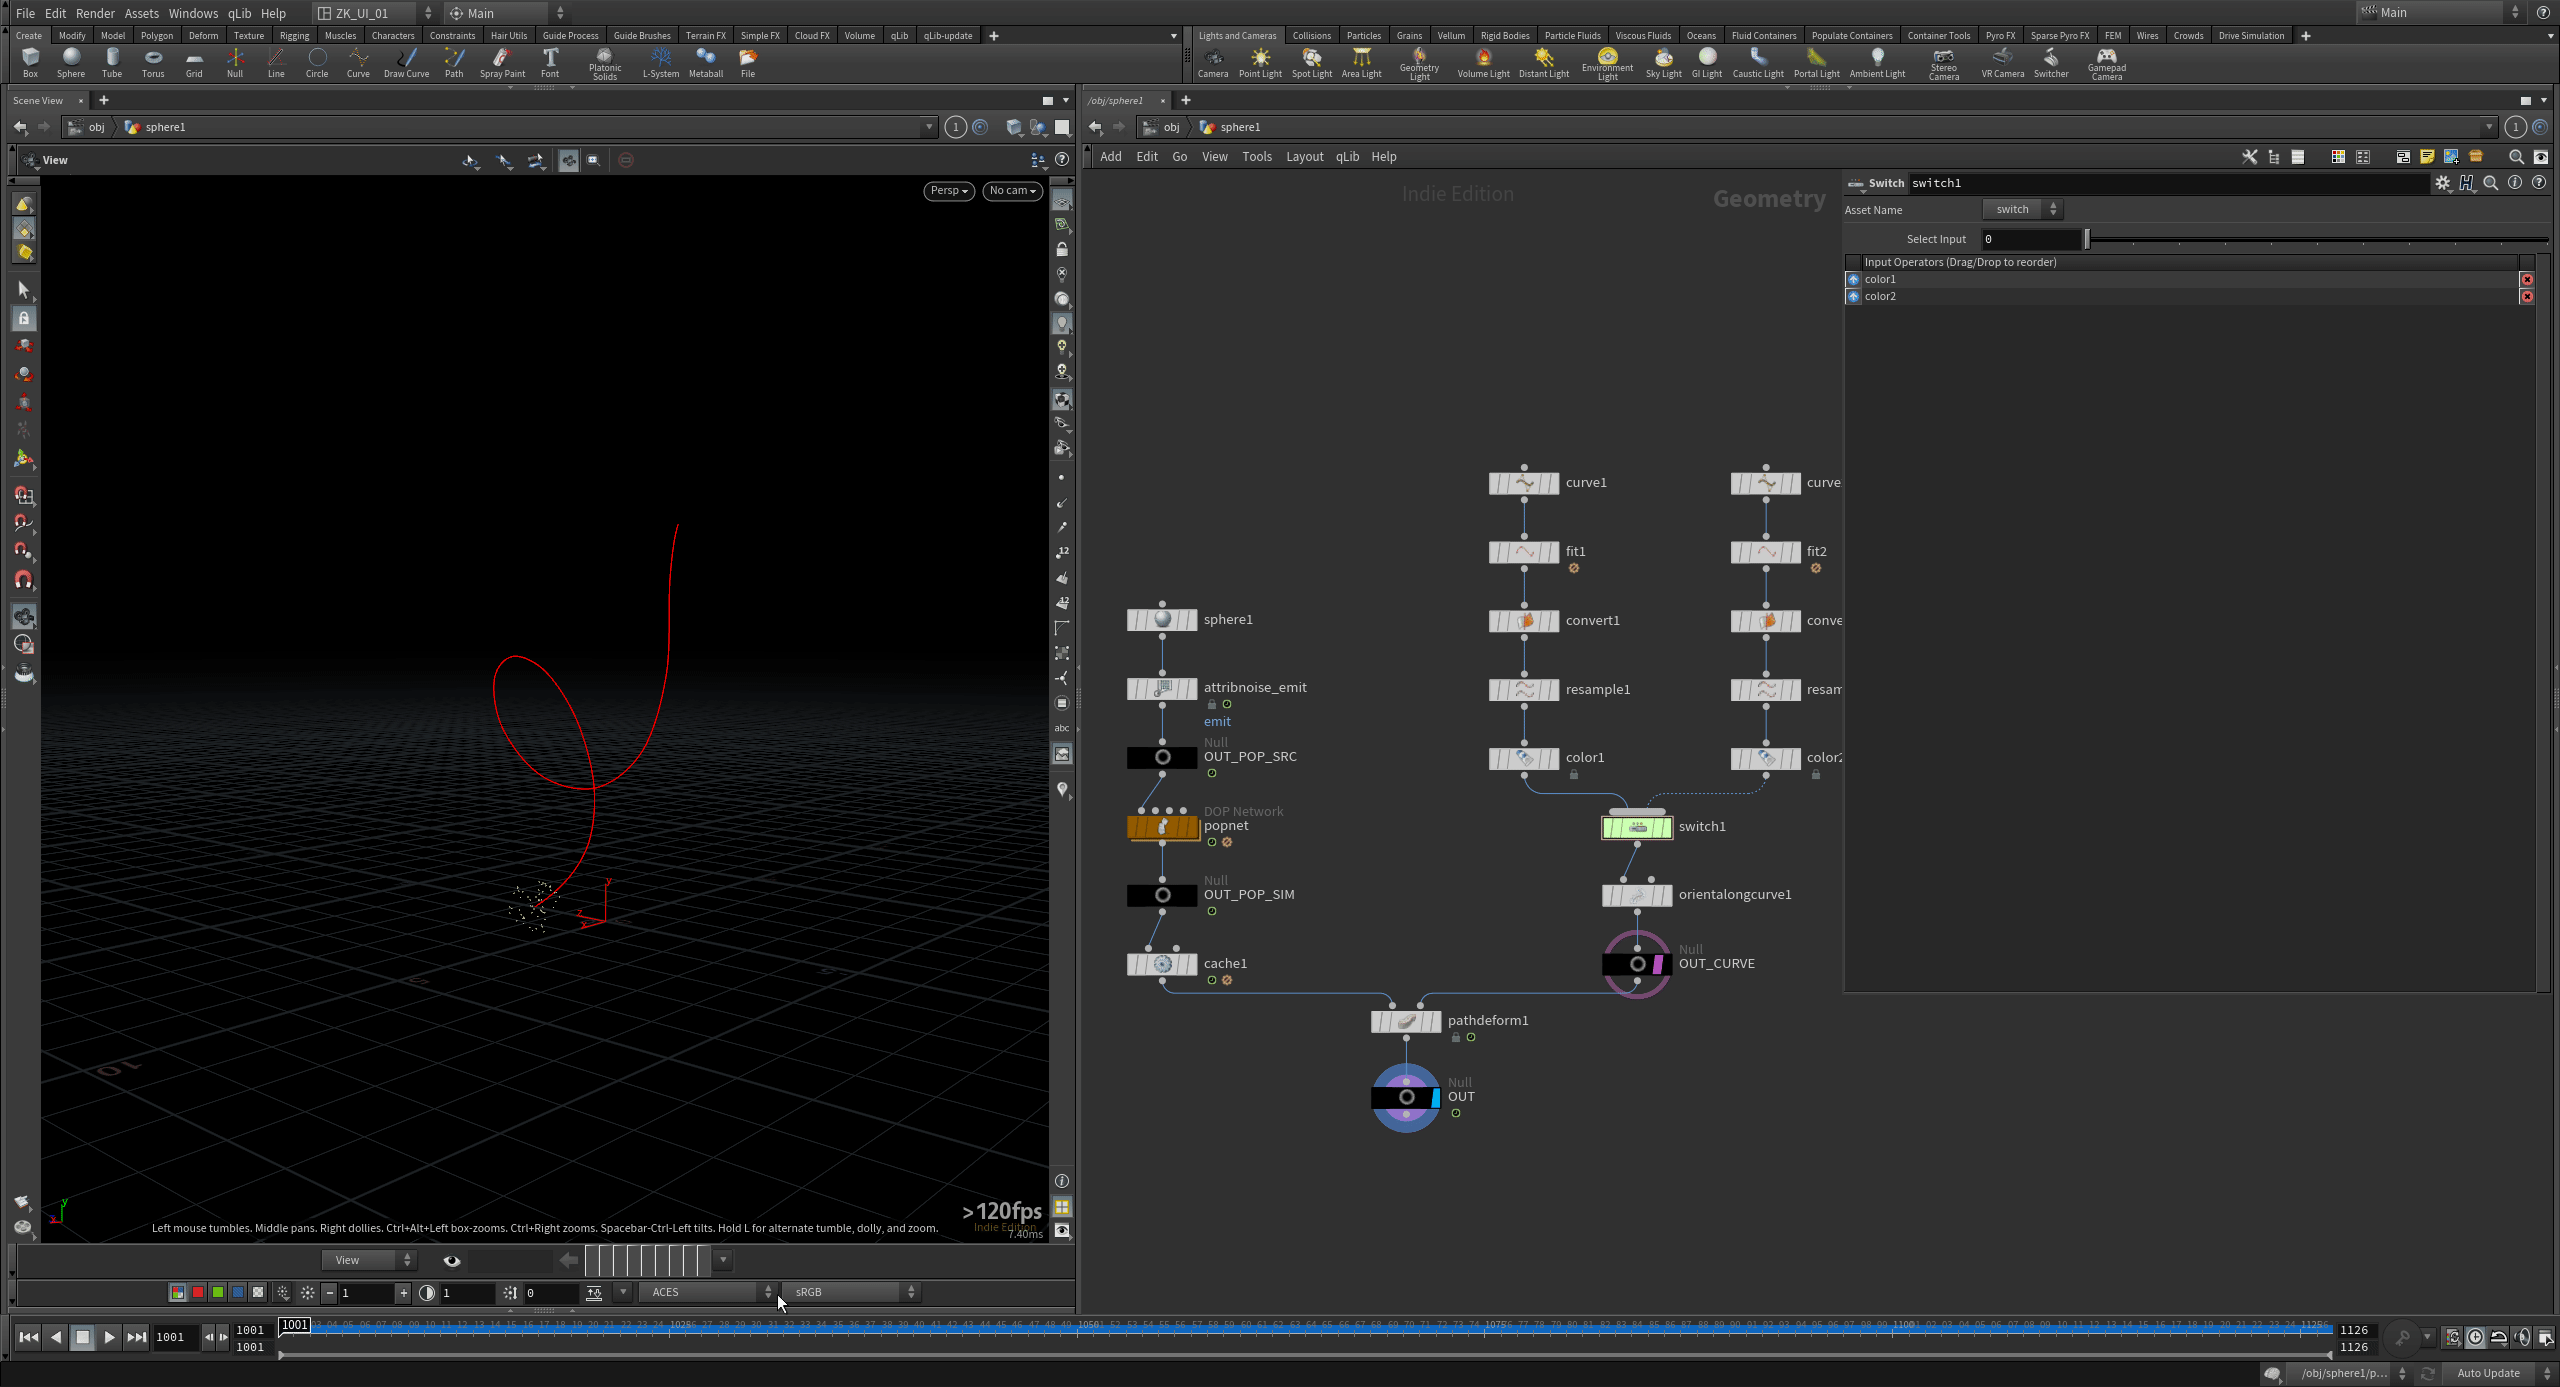2560x1387 pixels.
Task: Click the Platonic Solids tool
Action: tap(604, 62)
